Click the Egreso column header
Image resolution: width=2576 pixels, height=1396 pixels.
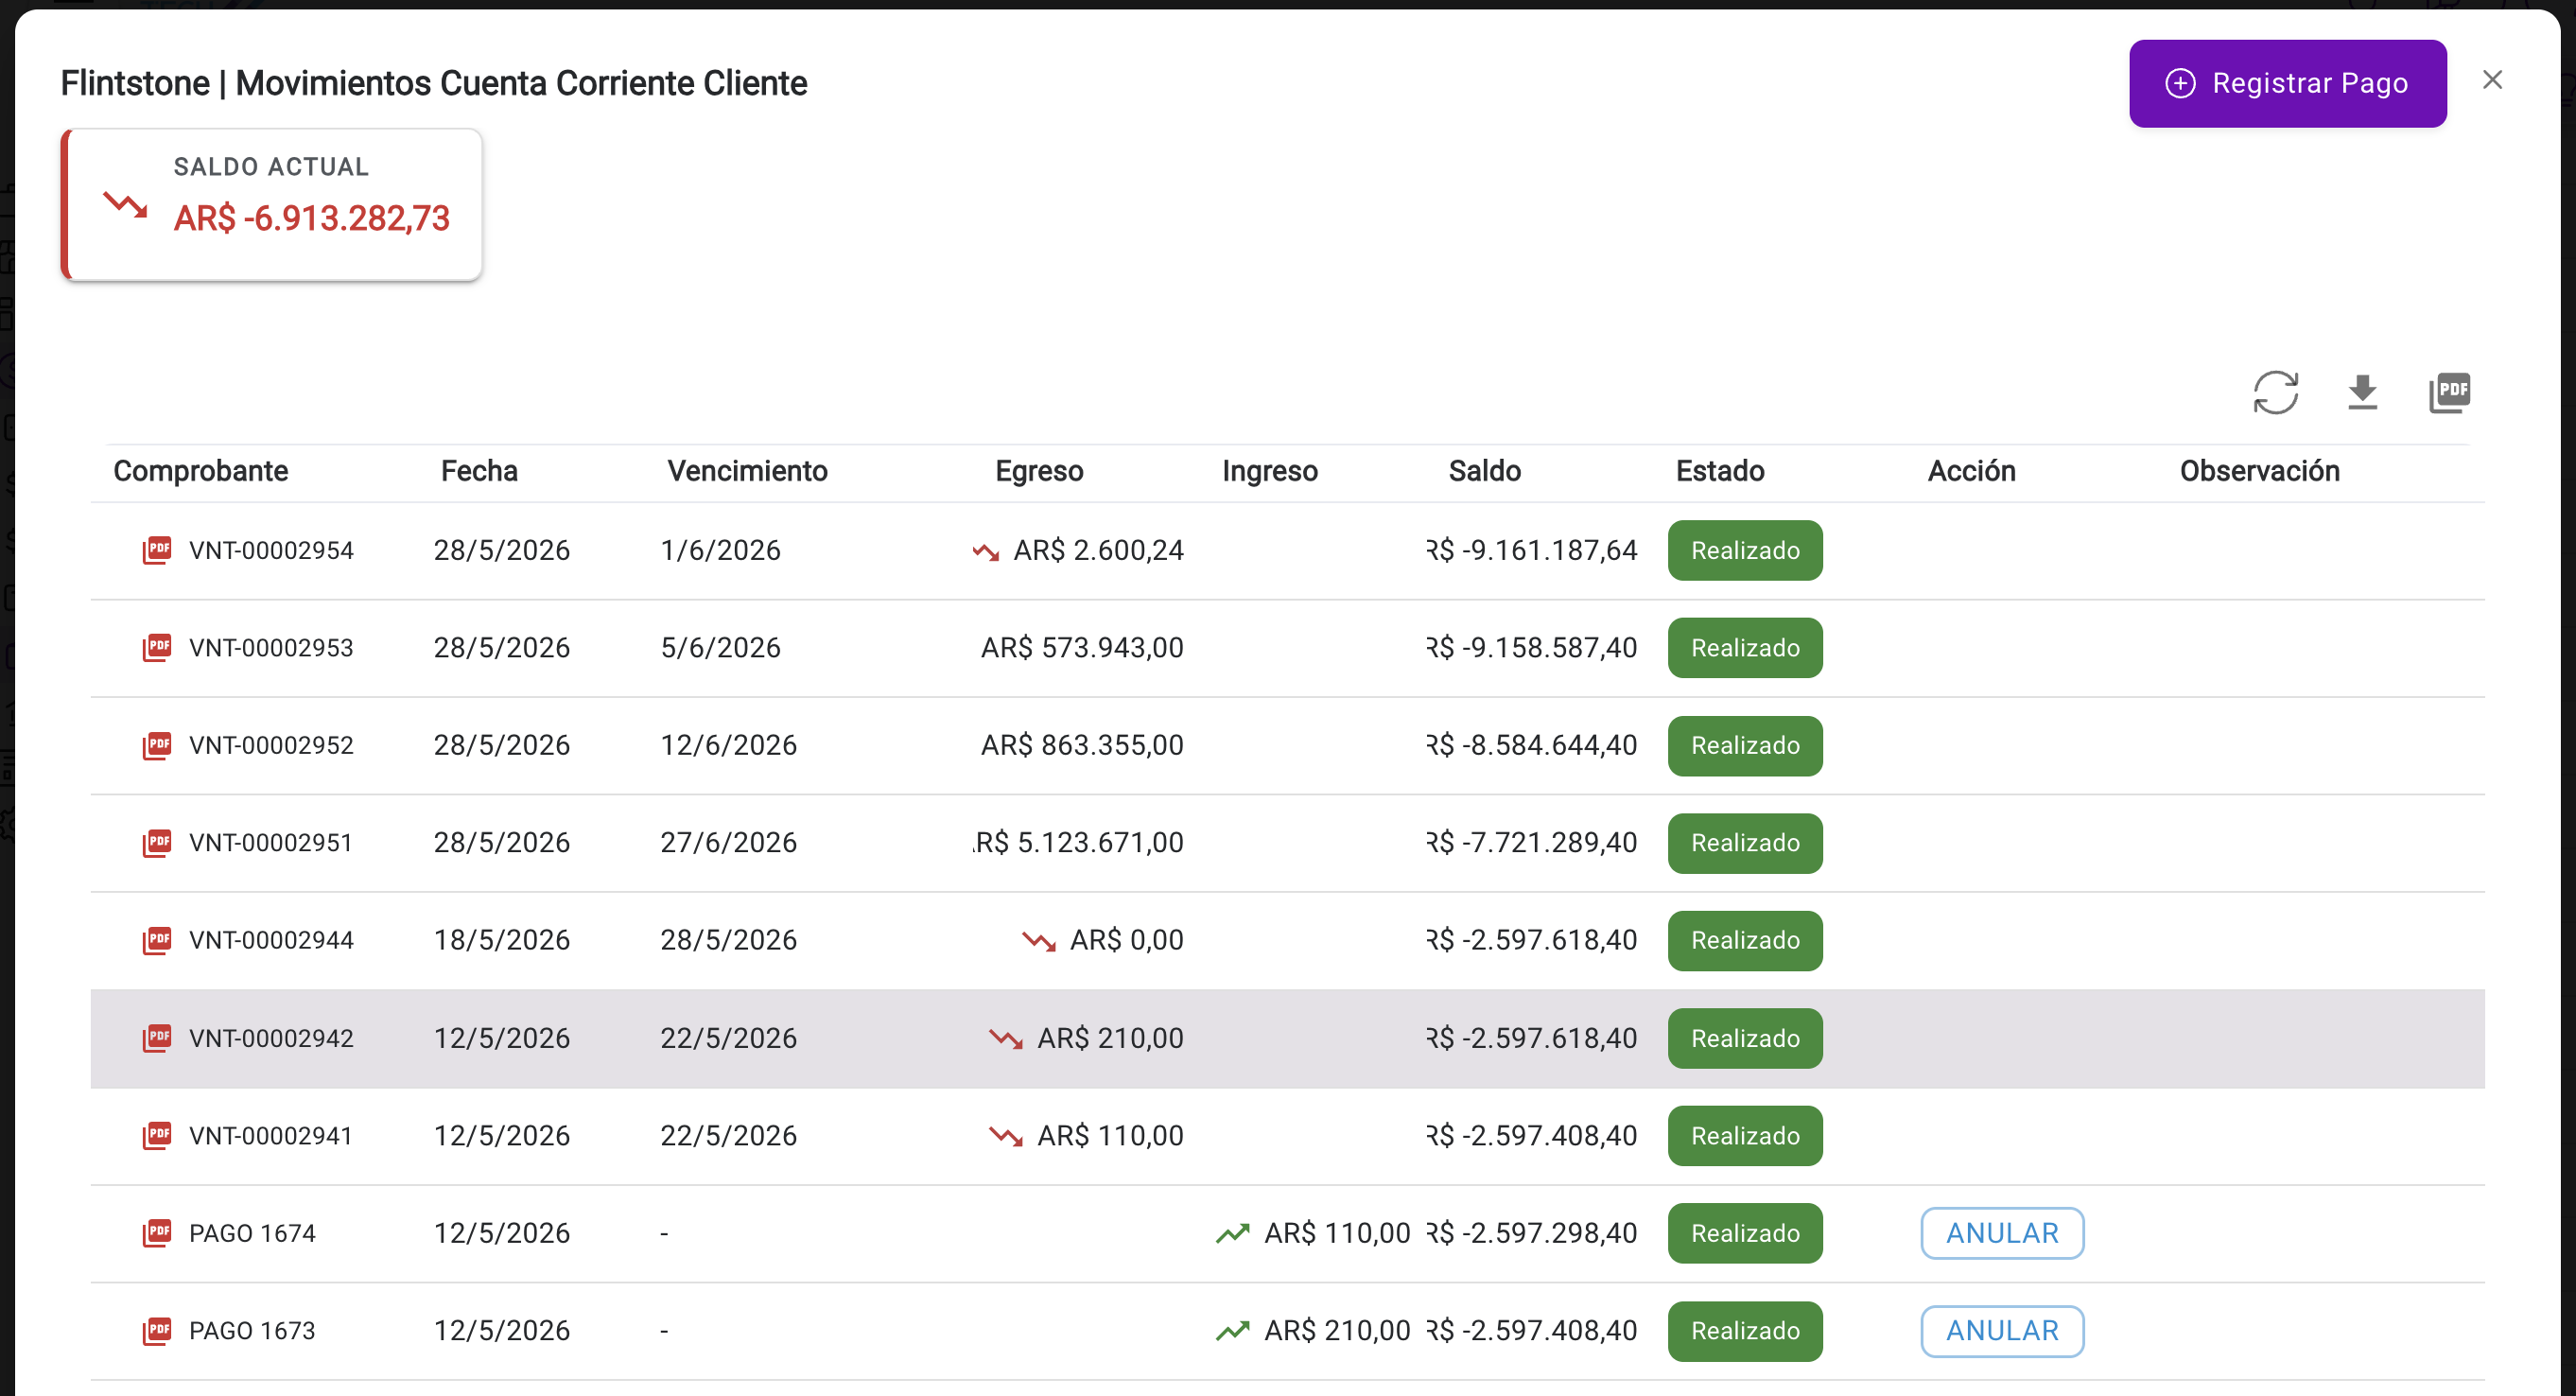[1039, 471]
